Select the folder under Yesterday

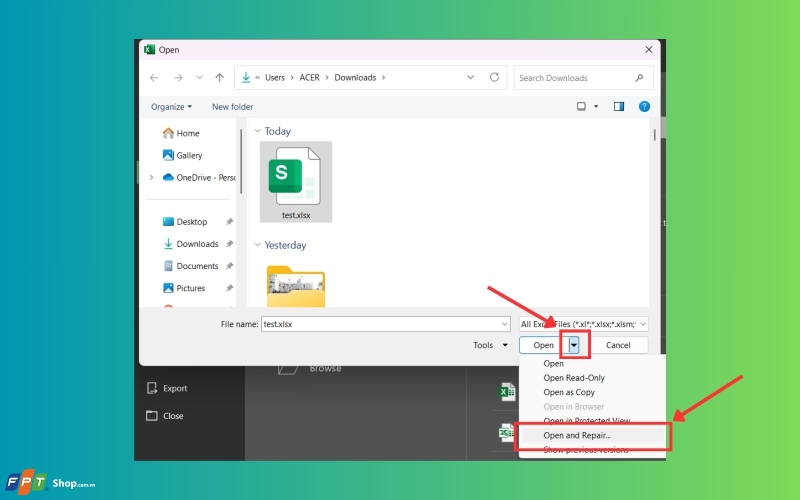pos(296,286)
